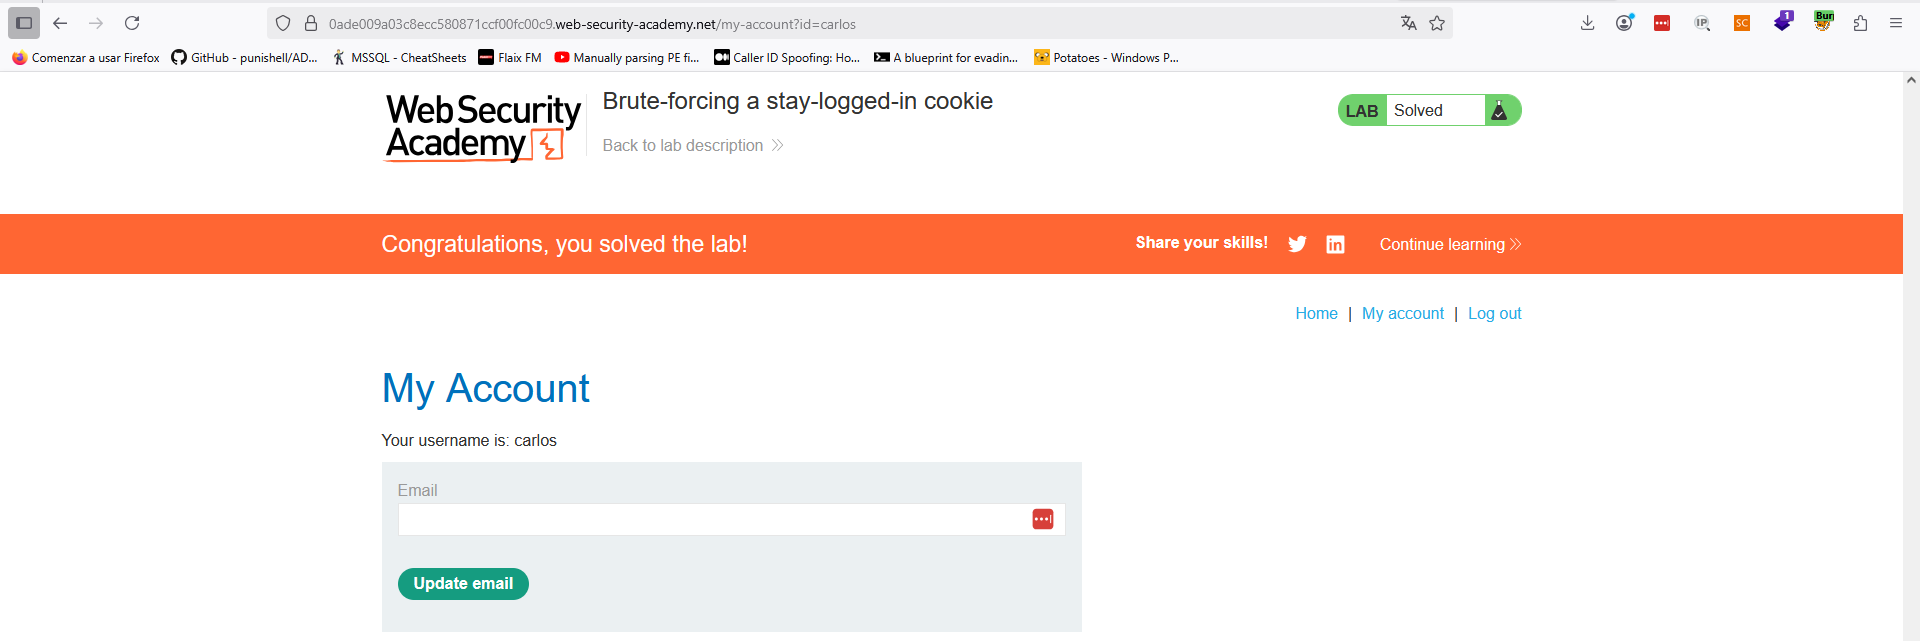This screenshot has width=1920, height=641.
Task: Toggle the Firefox sidebar button
Action: [x=24, y=23]
